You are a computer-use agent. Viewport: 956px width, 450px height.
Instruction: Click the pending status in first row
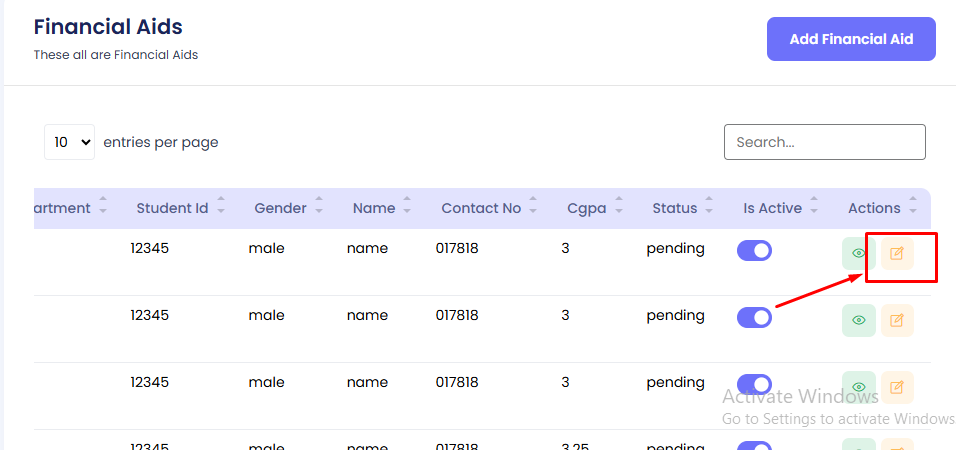675,248
